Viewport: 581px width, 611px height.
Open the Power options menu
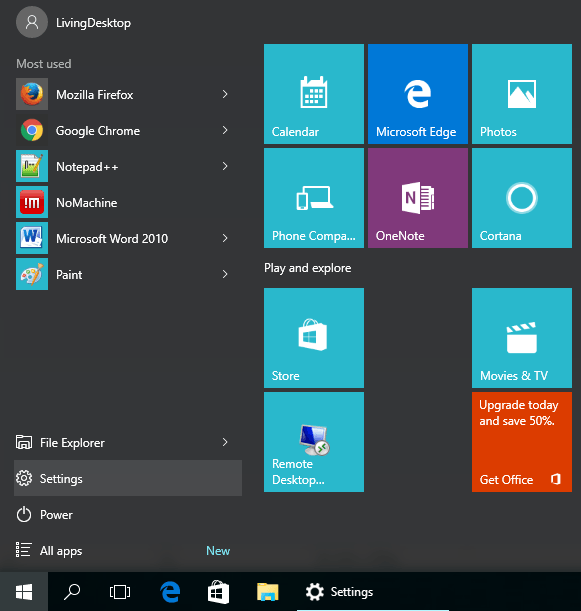pos(128,514)
